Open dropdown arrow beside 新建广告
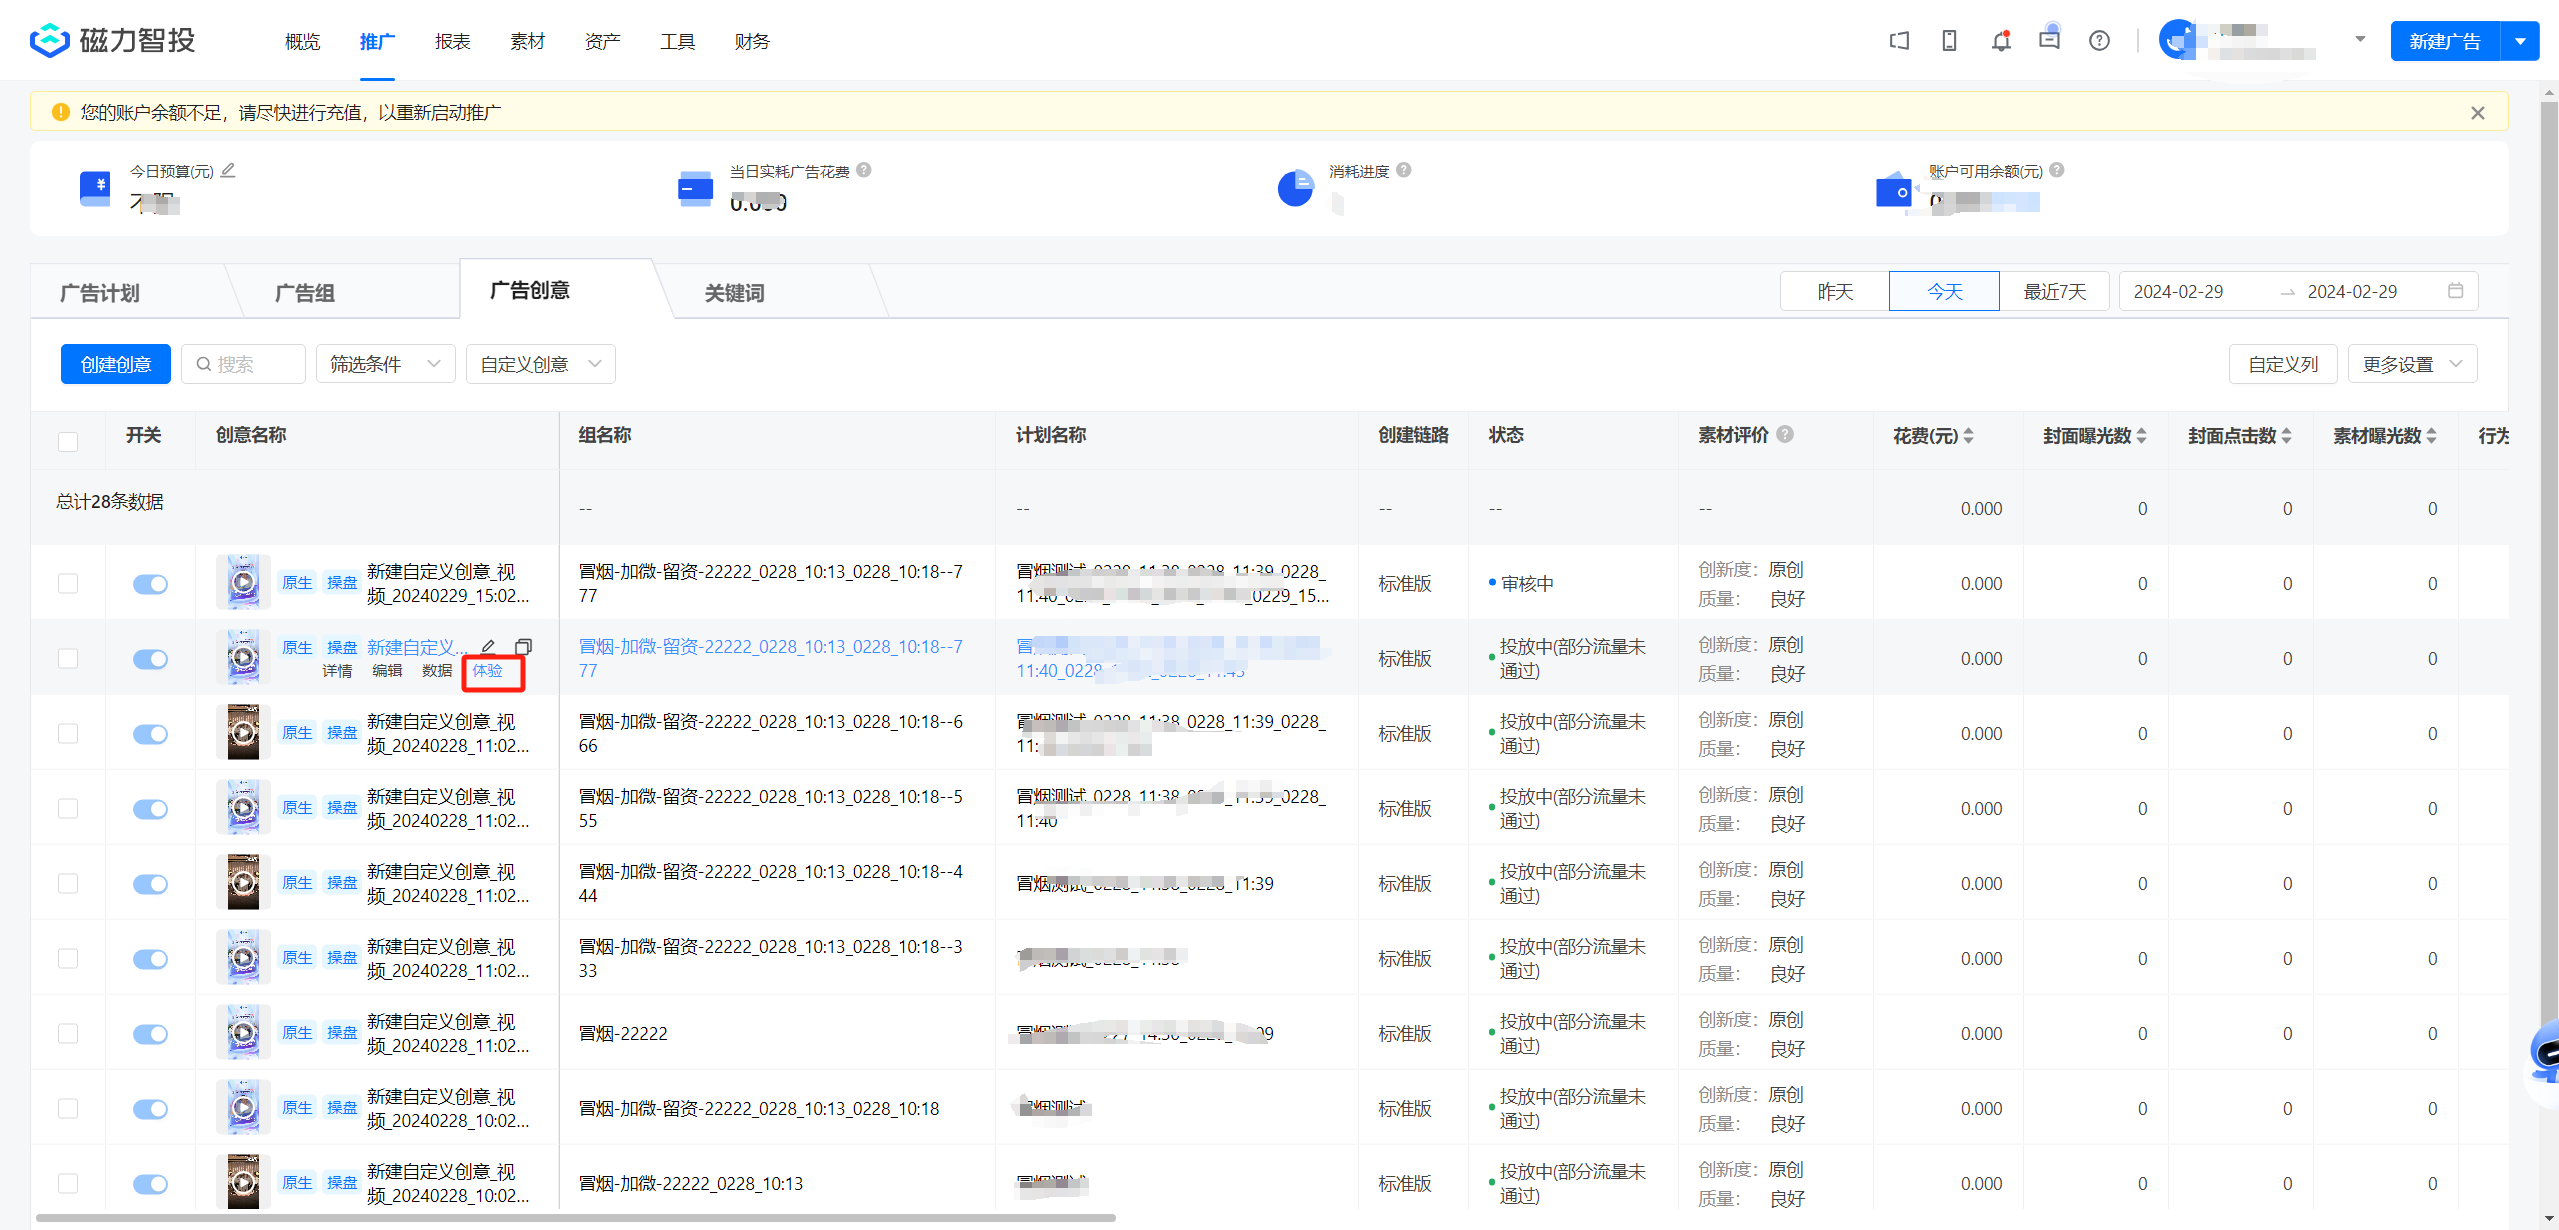The height and width of the screenshot is (1230, 2559). [2520, 41]
